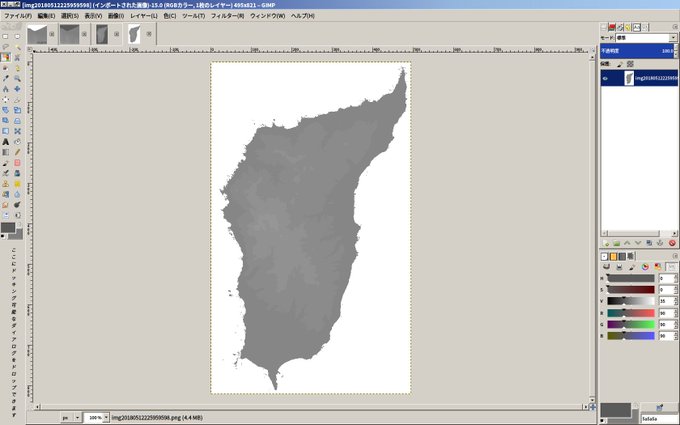Select the Clone stamp tool
The image size is (680, 425).
click(6, 184)
